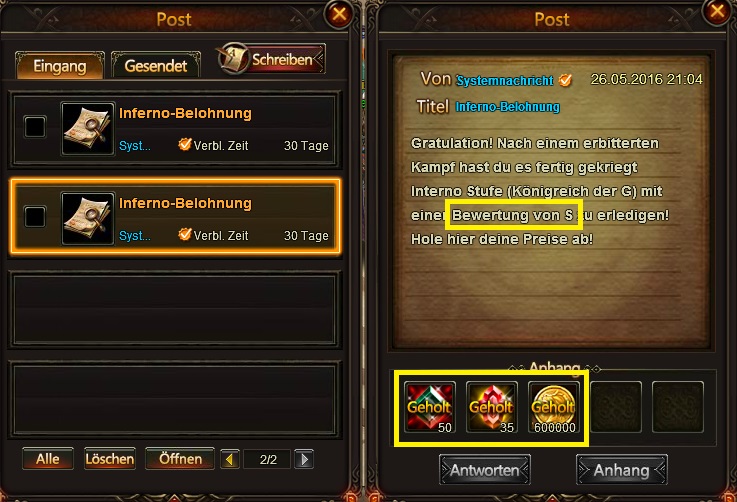Click the Anhang button to collect attachments
Image resolution: width=737 pixels, height=502 pixels.
click(621, 470)
